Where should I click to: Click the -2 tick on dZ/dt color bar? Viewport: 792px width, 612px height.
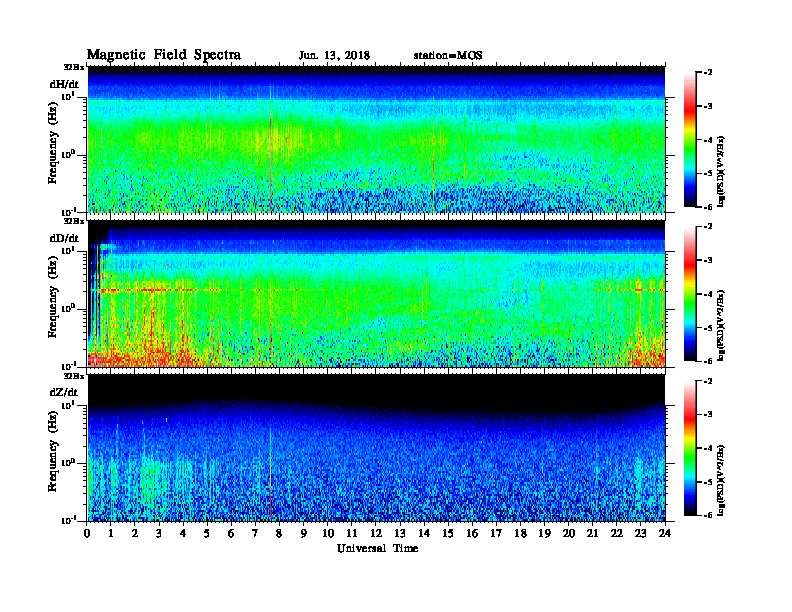coord(708,381)
